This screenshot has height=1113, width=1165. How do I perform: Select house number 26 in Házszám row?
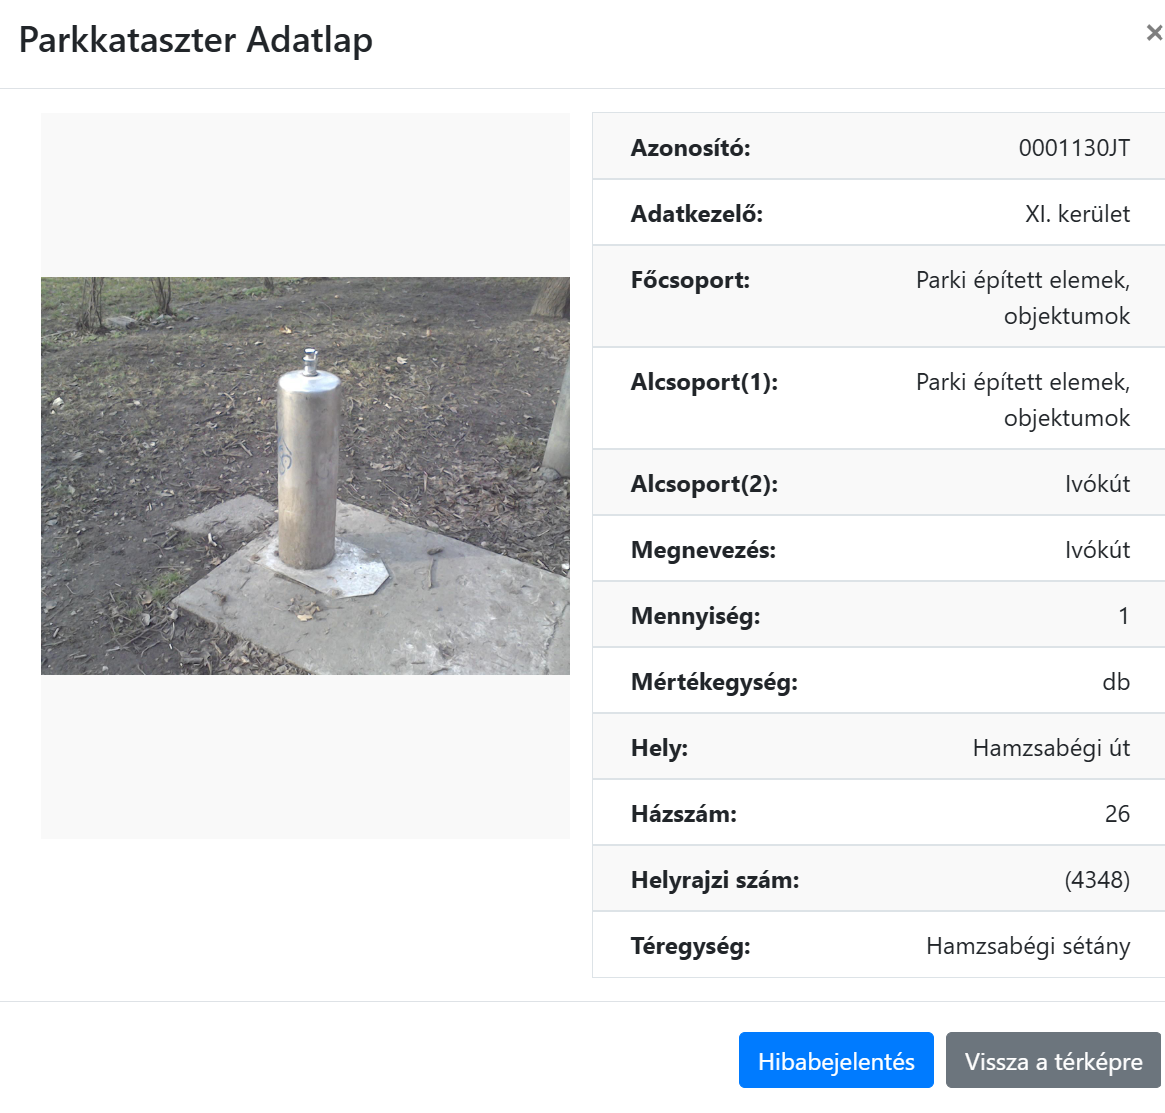pos(1116,814)
